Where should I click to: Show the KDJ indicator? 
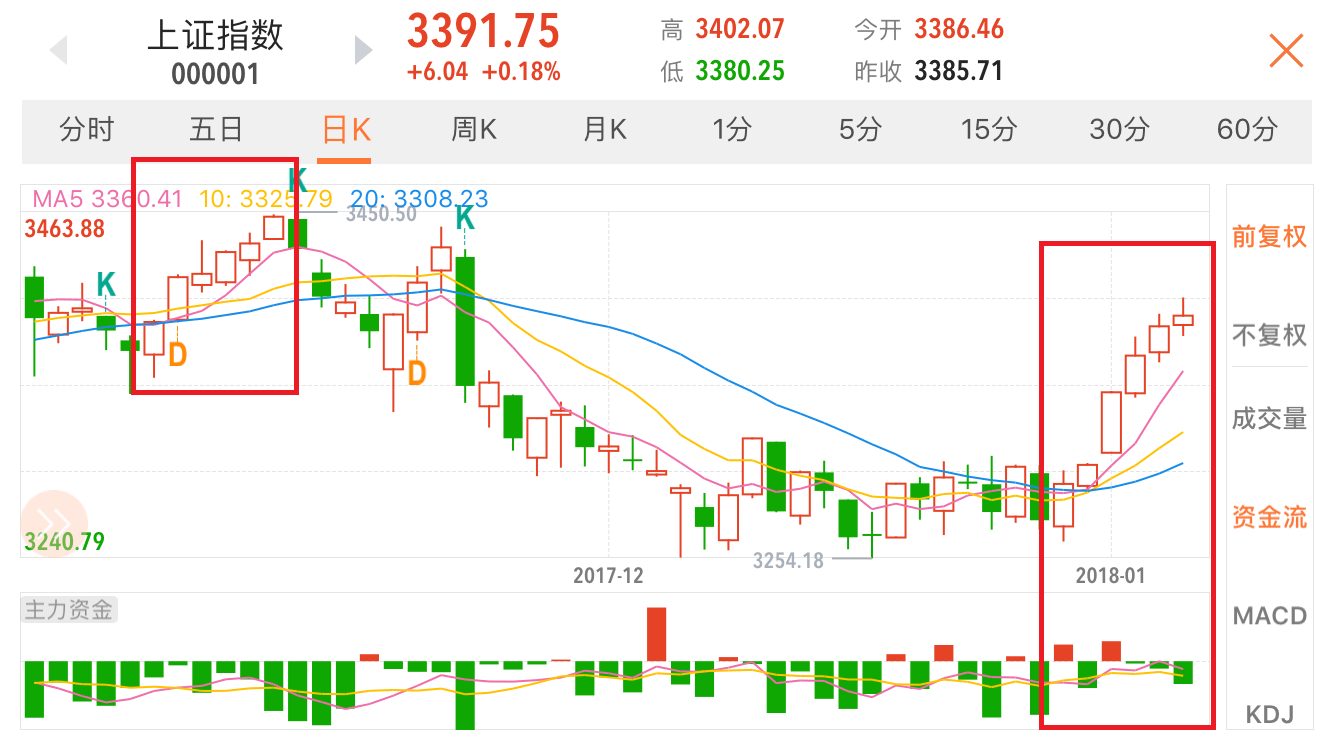coord(1270,714)
